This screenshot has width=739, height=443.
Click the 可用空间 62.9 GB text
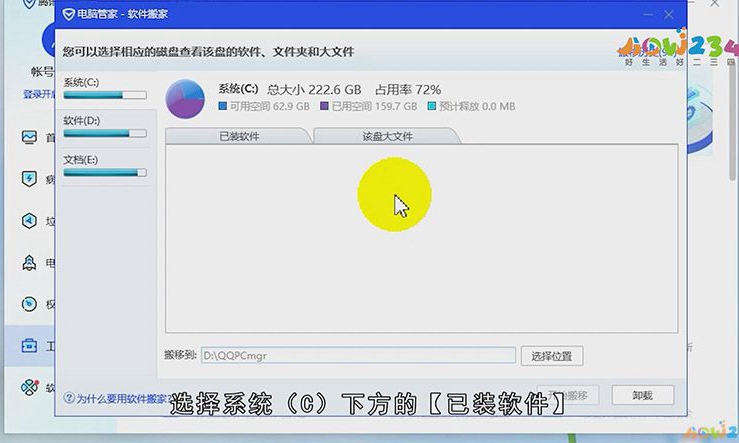pos(270,107)
